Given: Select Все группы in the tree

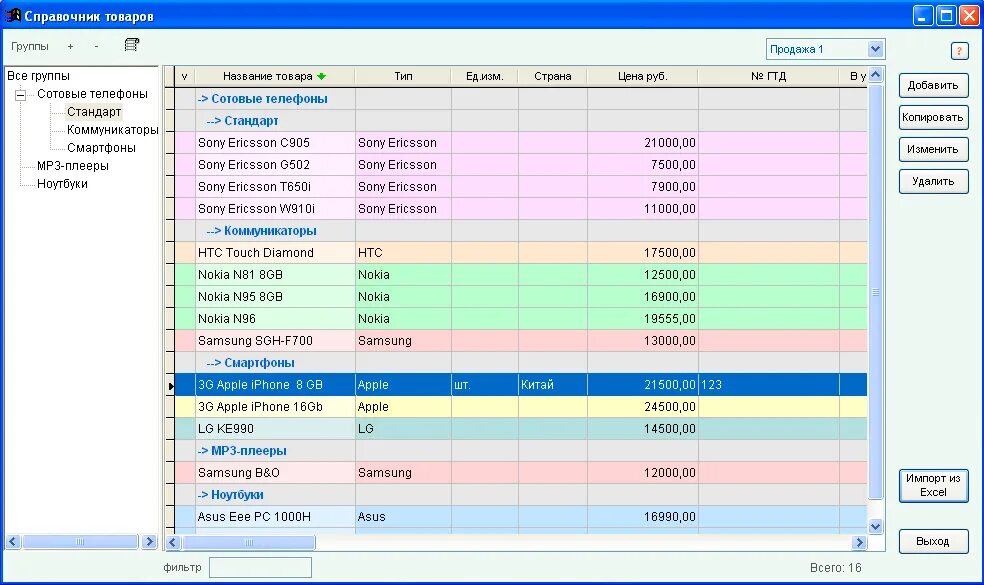Looking at the screenshot, I should [38, 76].
